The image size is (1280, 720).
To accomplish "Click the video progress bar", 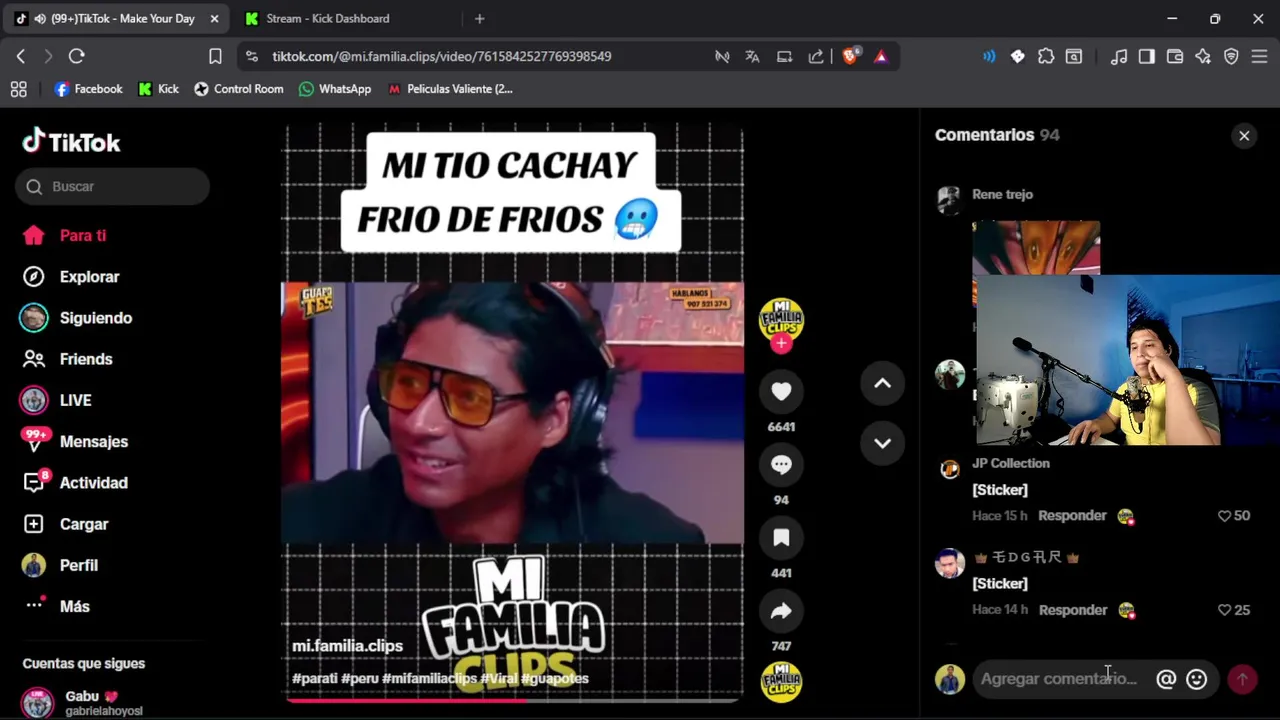I will (512, 700).
